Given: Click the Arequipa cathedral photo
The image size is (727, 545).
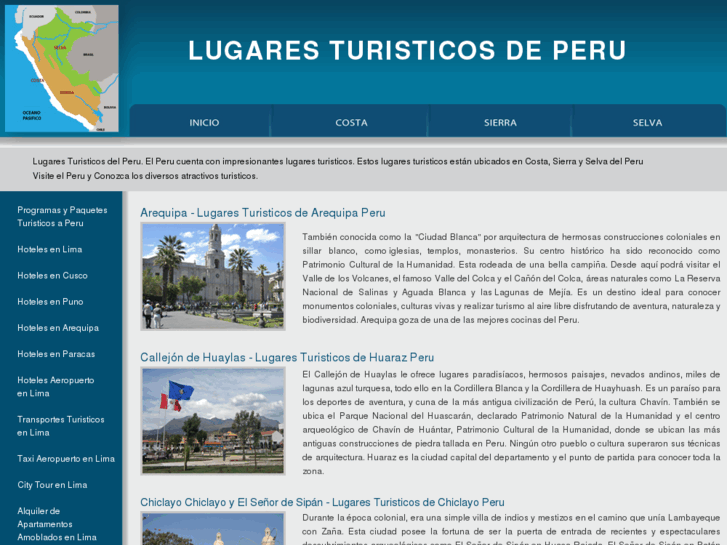Looking at the screenshot, I should [213, 276].
